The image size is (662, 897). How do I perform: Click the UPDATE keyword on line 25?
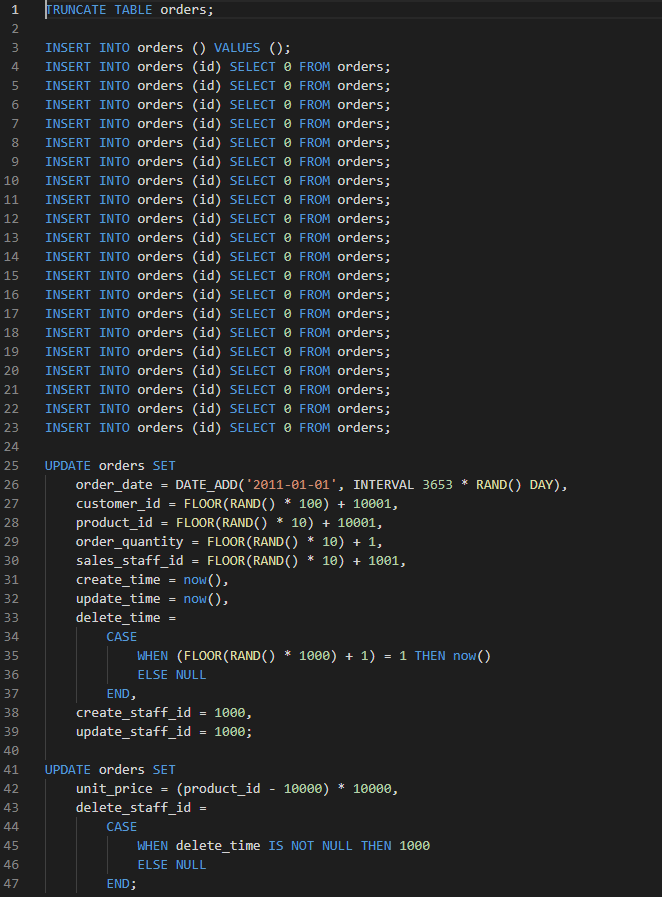[x=68, y=465]
